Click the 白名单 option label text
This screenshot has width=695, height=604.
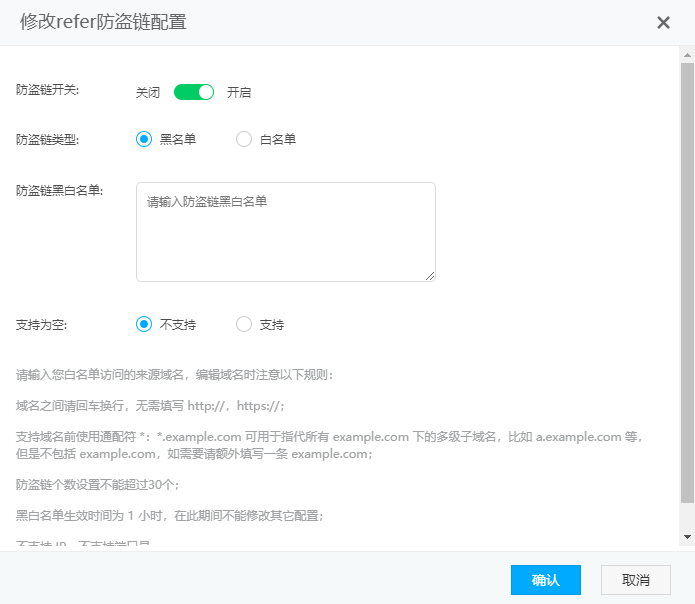[278, 139]
